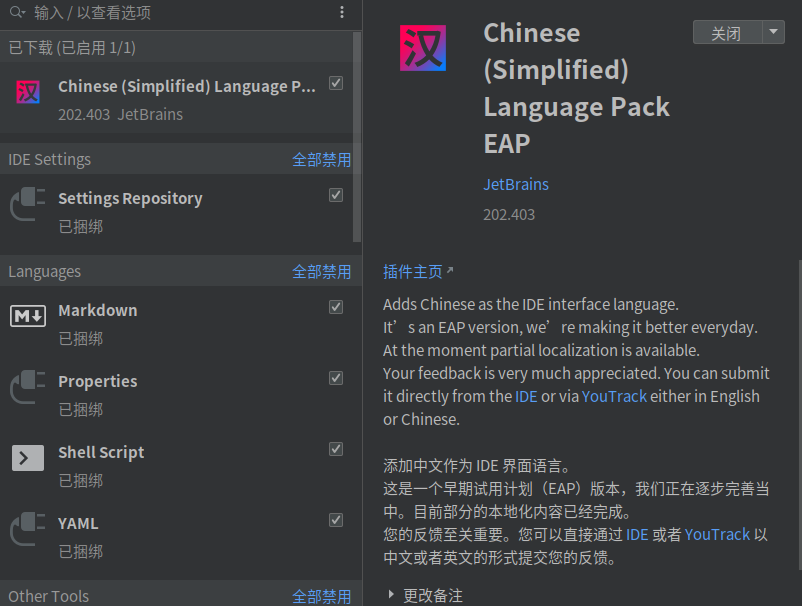Toggle the YAML plugin checkbox
This screenshot has height=606, width=802.
point(336,520)
